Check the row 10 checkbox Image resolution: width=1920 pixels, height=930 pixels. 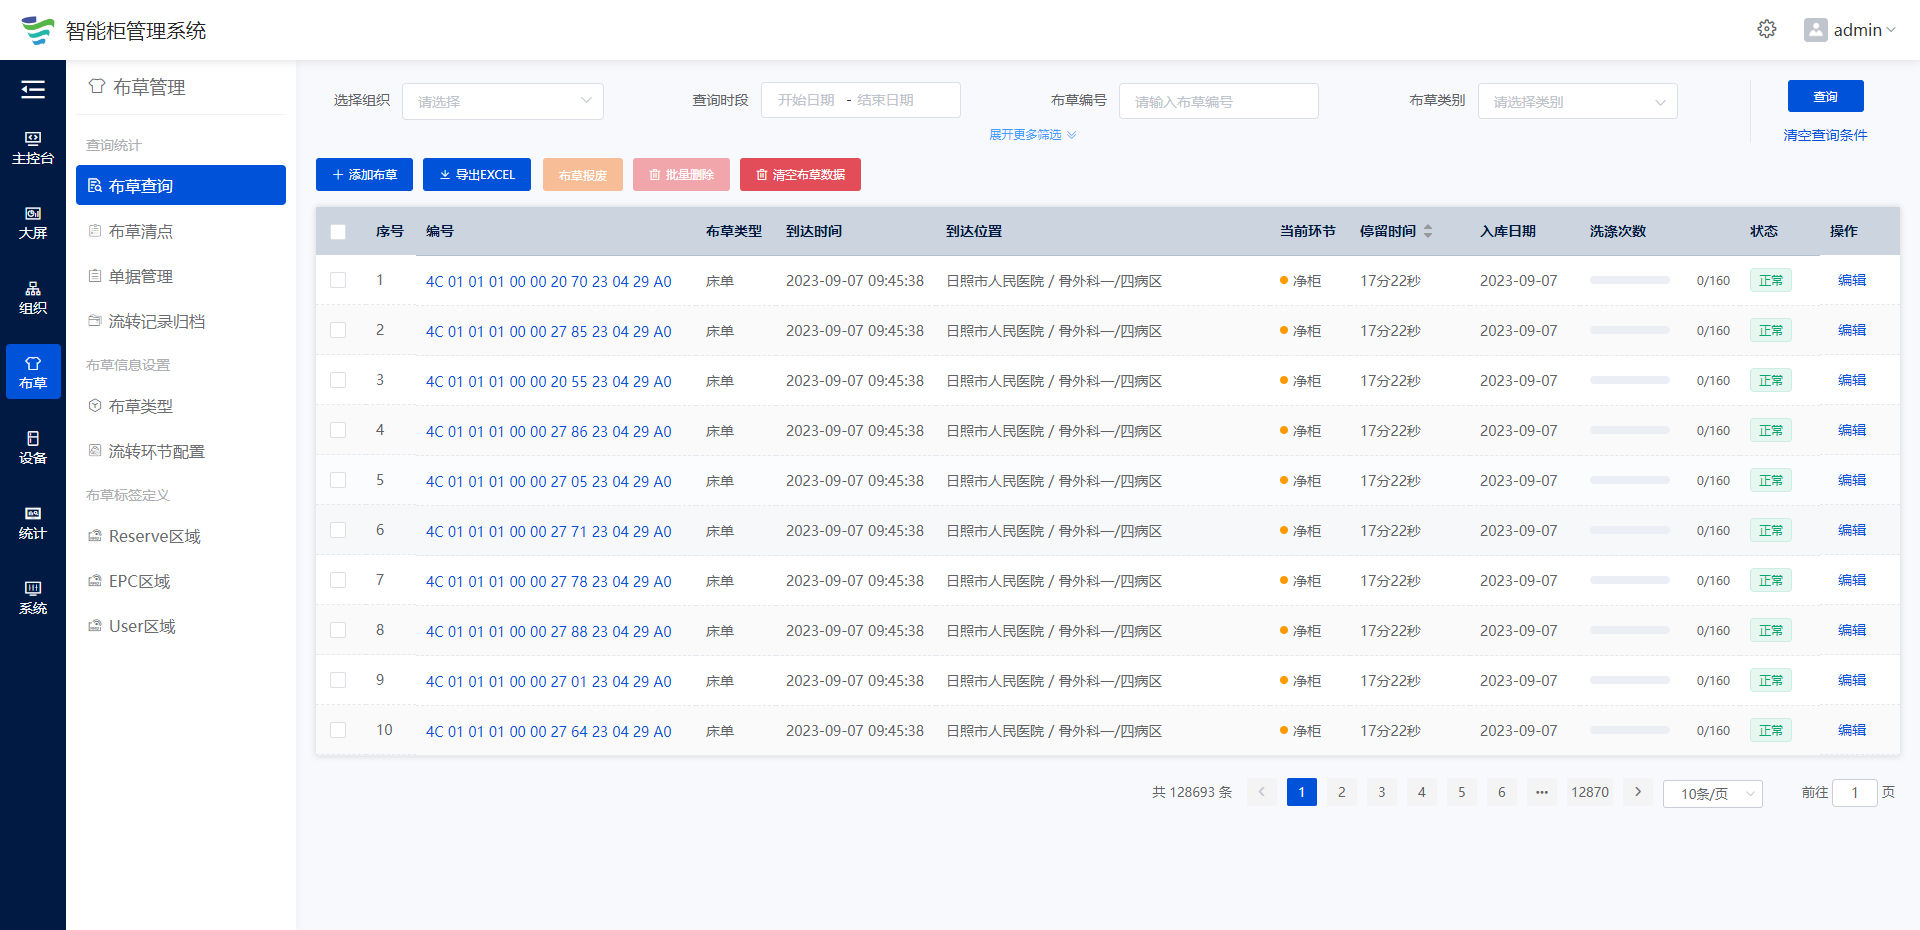(x=338, y=730)
